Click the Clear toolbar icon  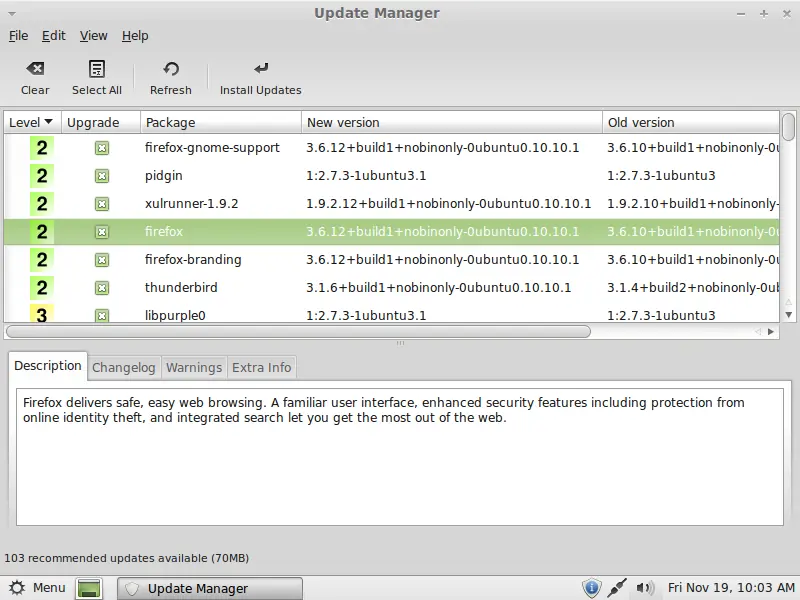[35, 68]
